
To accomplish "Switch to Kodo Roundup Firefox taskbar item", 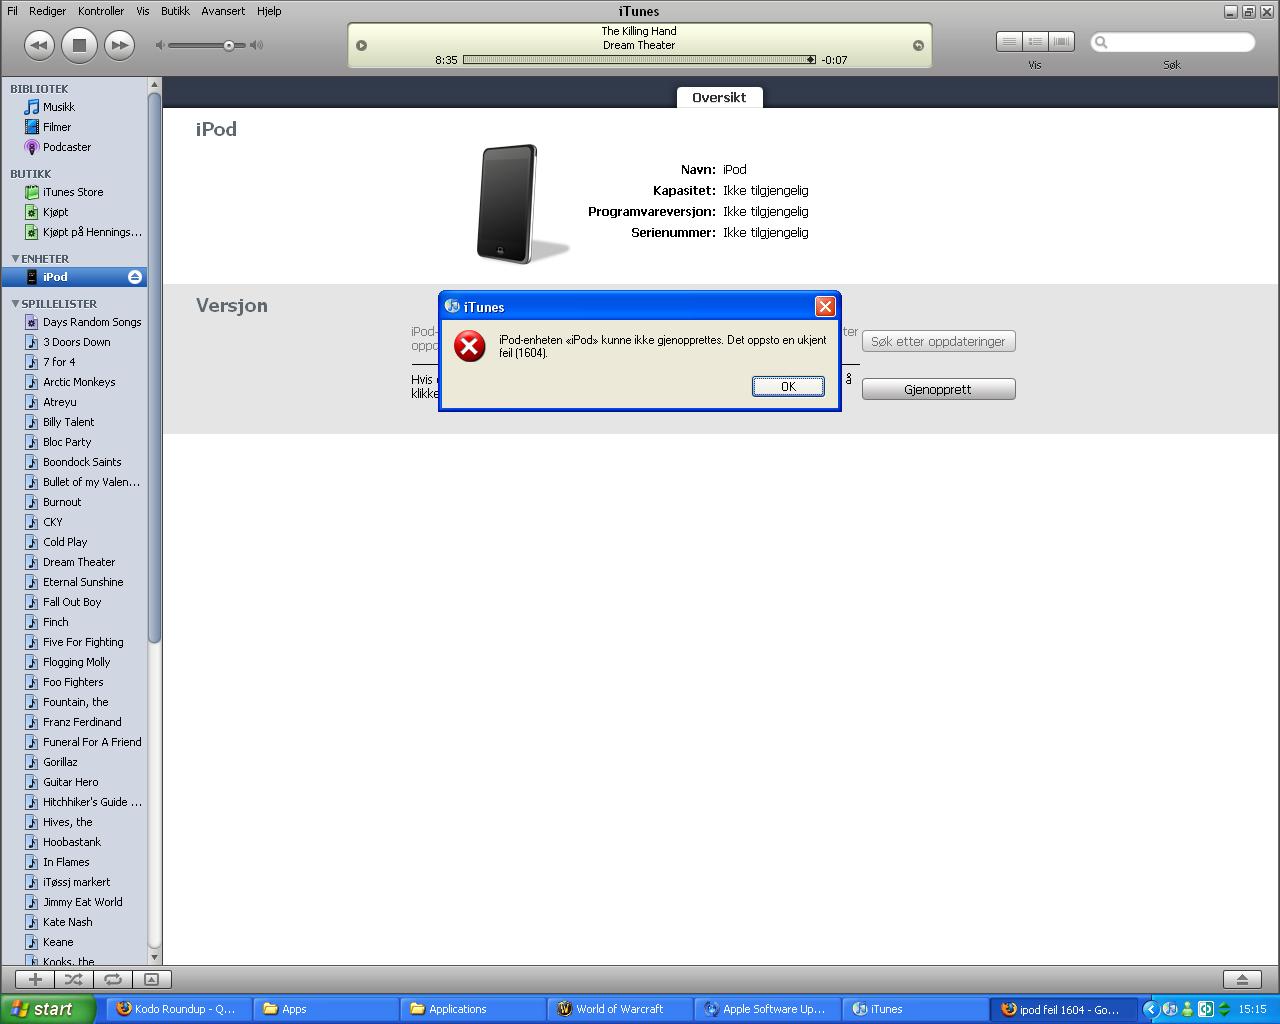I will click(x=177, y=1009).
